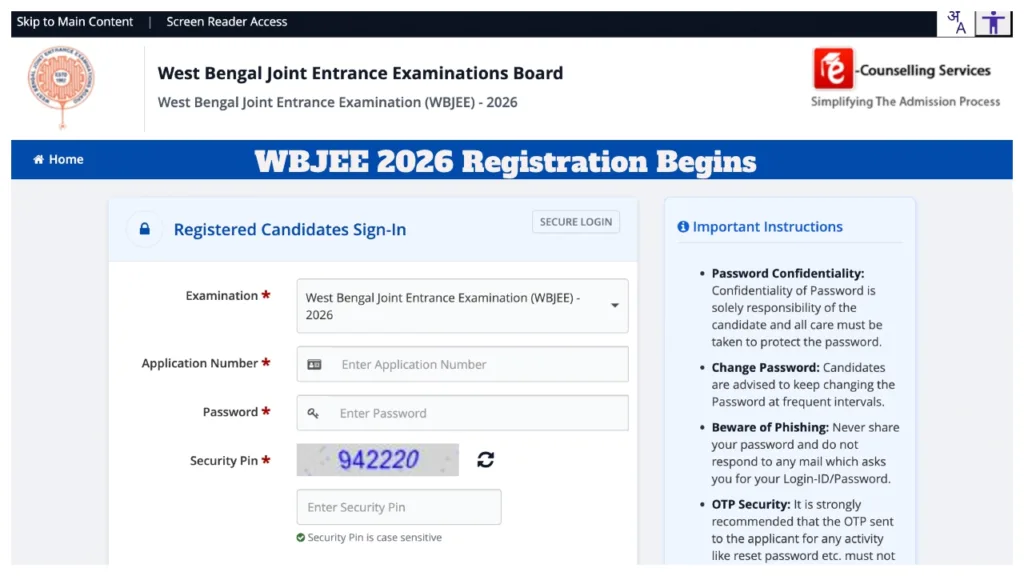Open the Examination dropdown
The width and height of the screenshot is (1024, 576).
462,305
